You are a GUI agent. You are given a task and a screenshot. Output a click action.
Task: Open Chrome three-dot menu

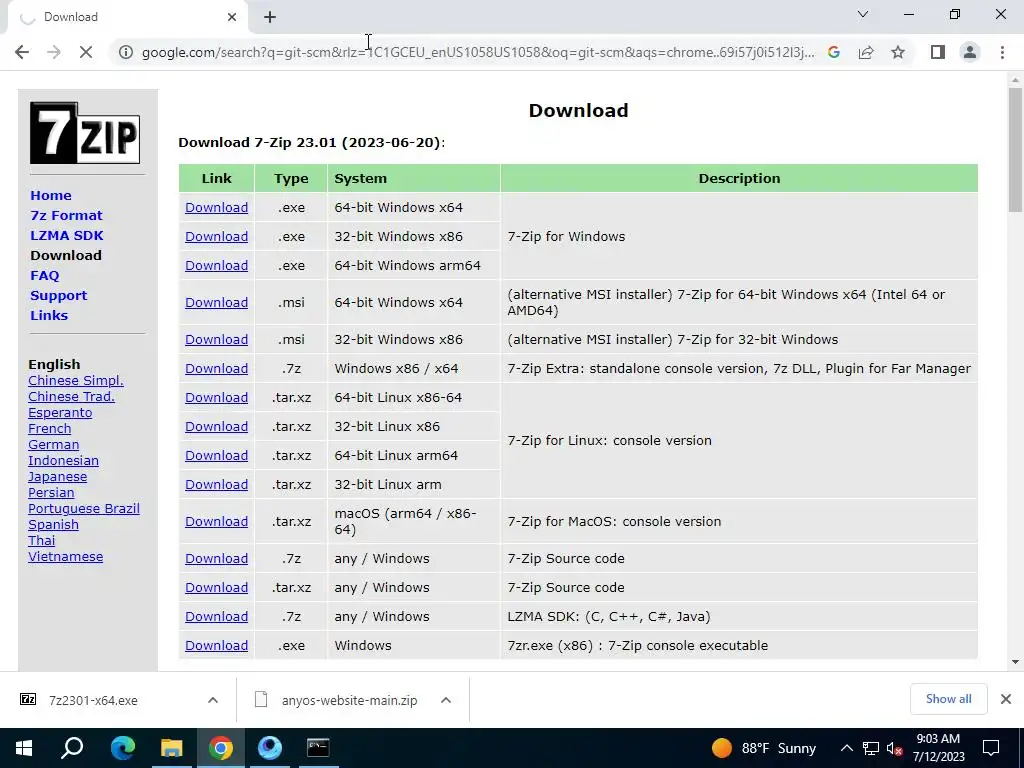tap(1002, 52)
